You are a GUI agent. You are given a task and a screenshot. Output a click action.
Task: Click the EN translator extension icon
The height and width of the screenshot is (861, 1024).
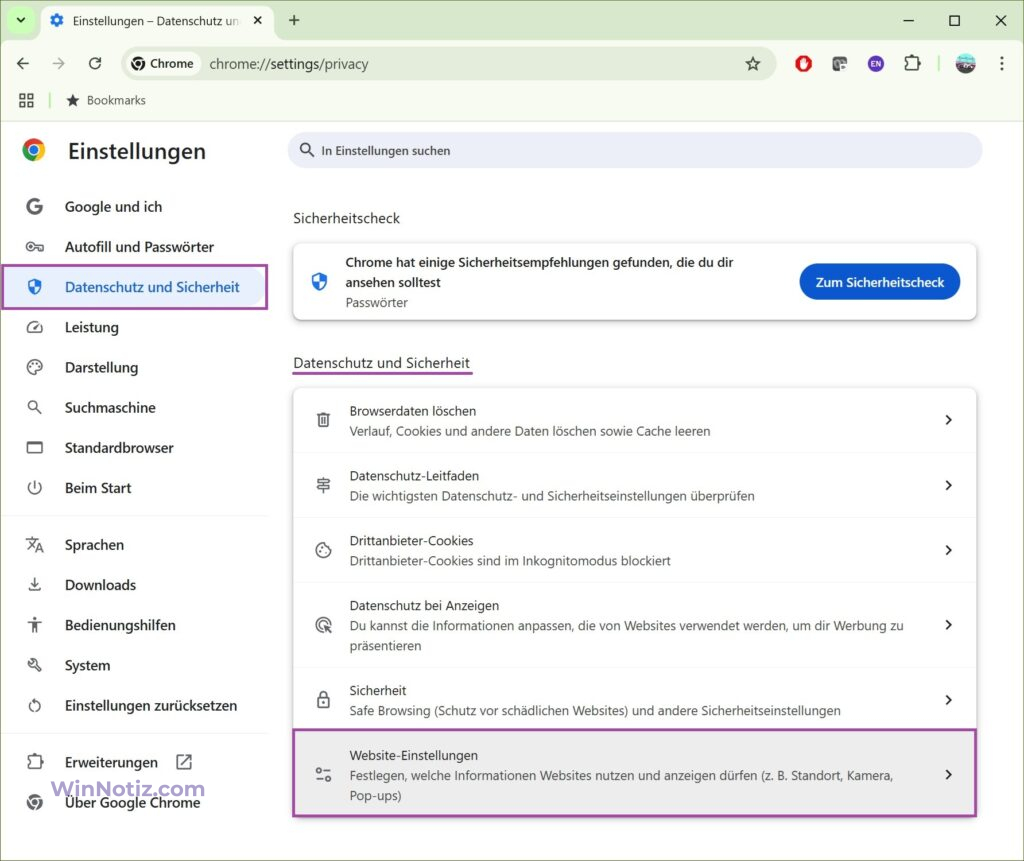875,63
